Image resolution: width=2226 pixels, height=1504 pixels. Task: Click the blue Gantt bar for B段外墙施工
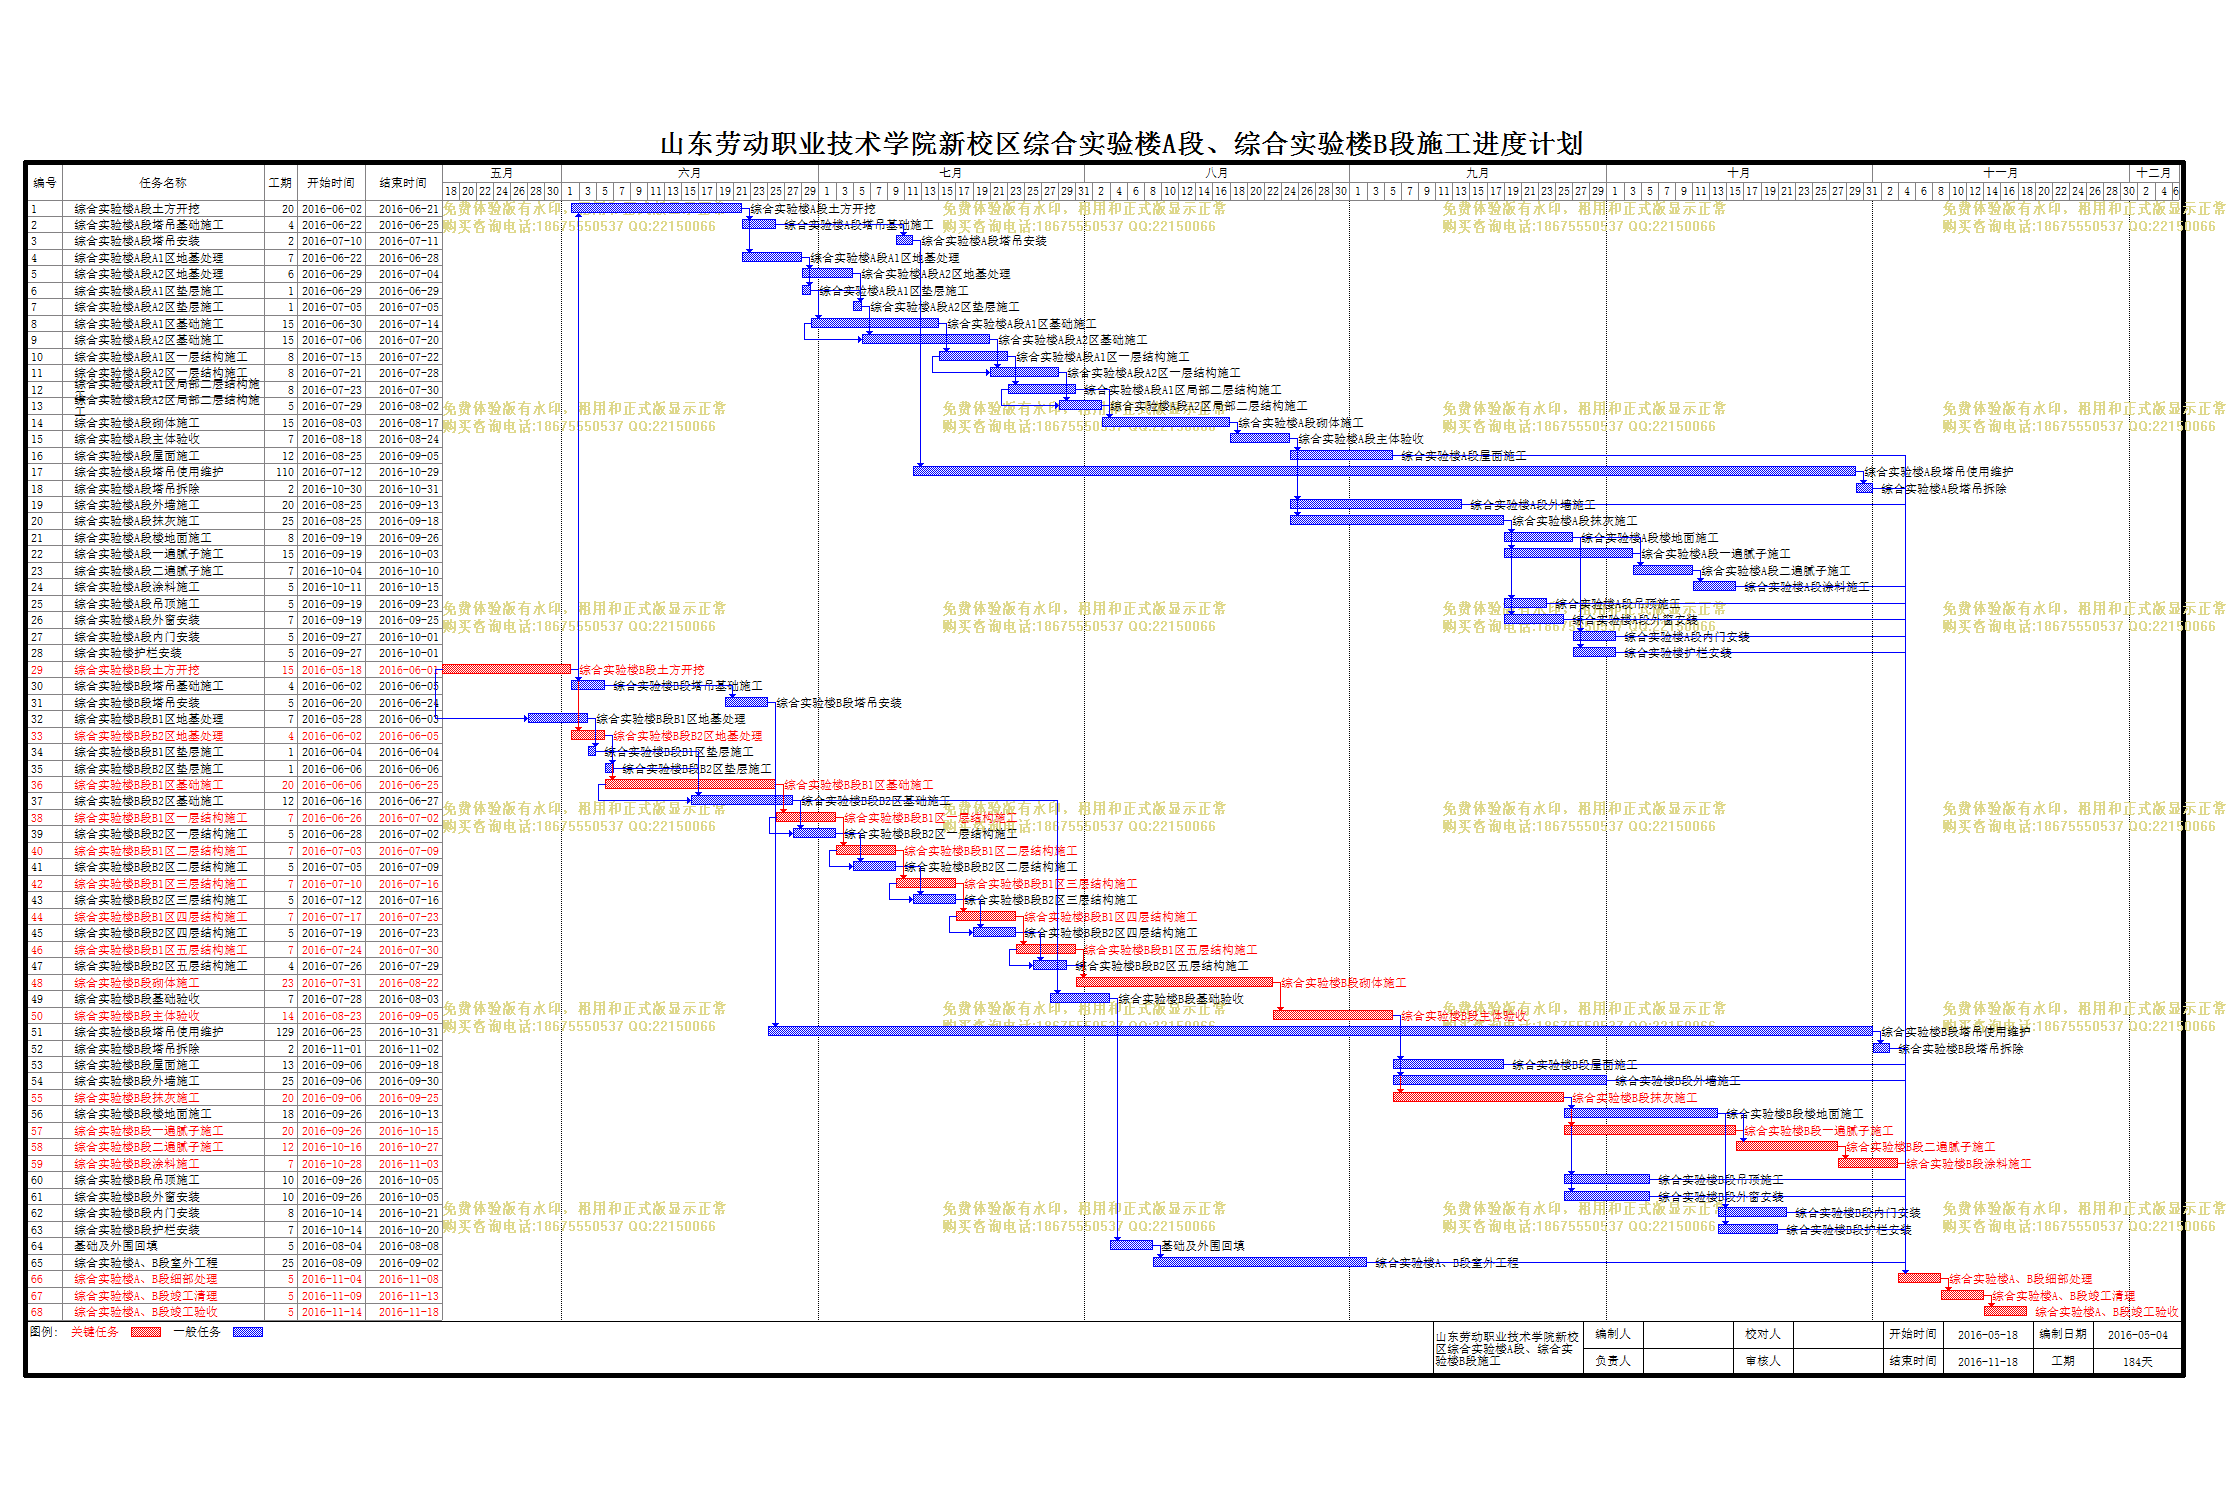1500,1080
